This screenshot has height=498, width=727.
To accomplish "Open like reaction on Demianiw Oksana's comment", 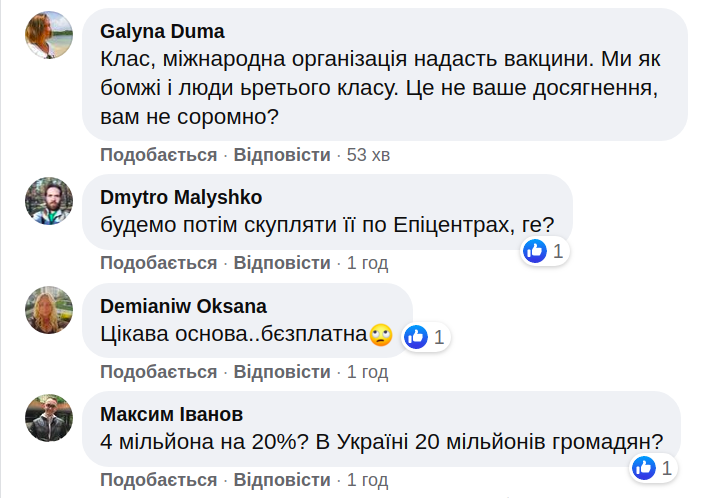I will (426, 337).
